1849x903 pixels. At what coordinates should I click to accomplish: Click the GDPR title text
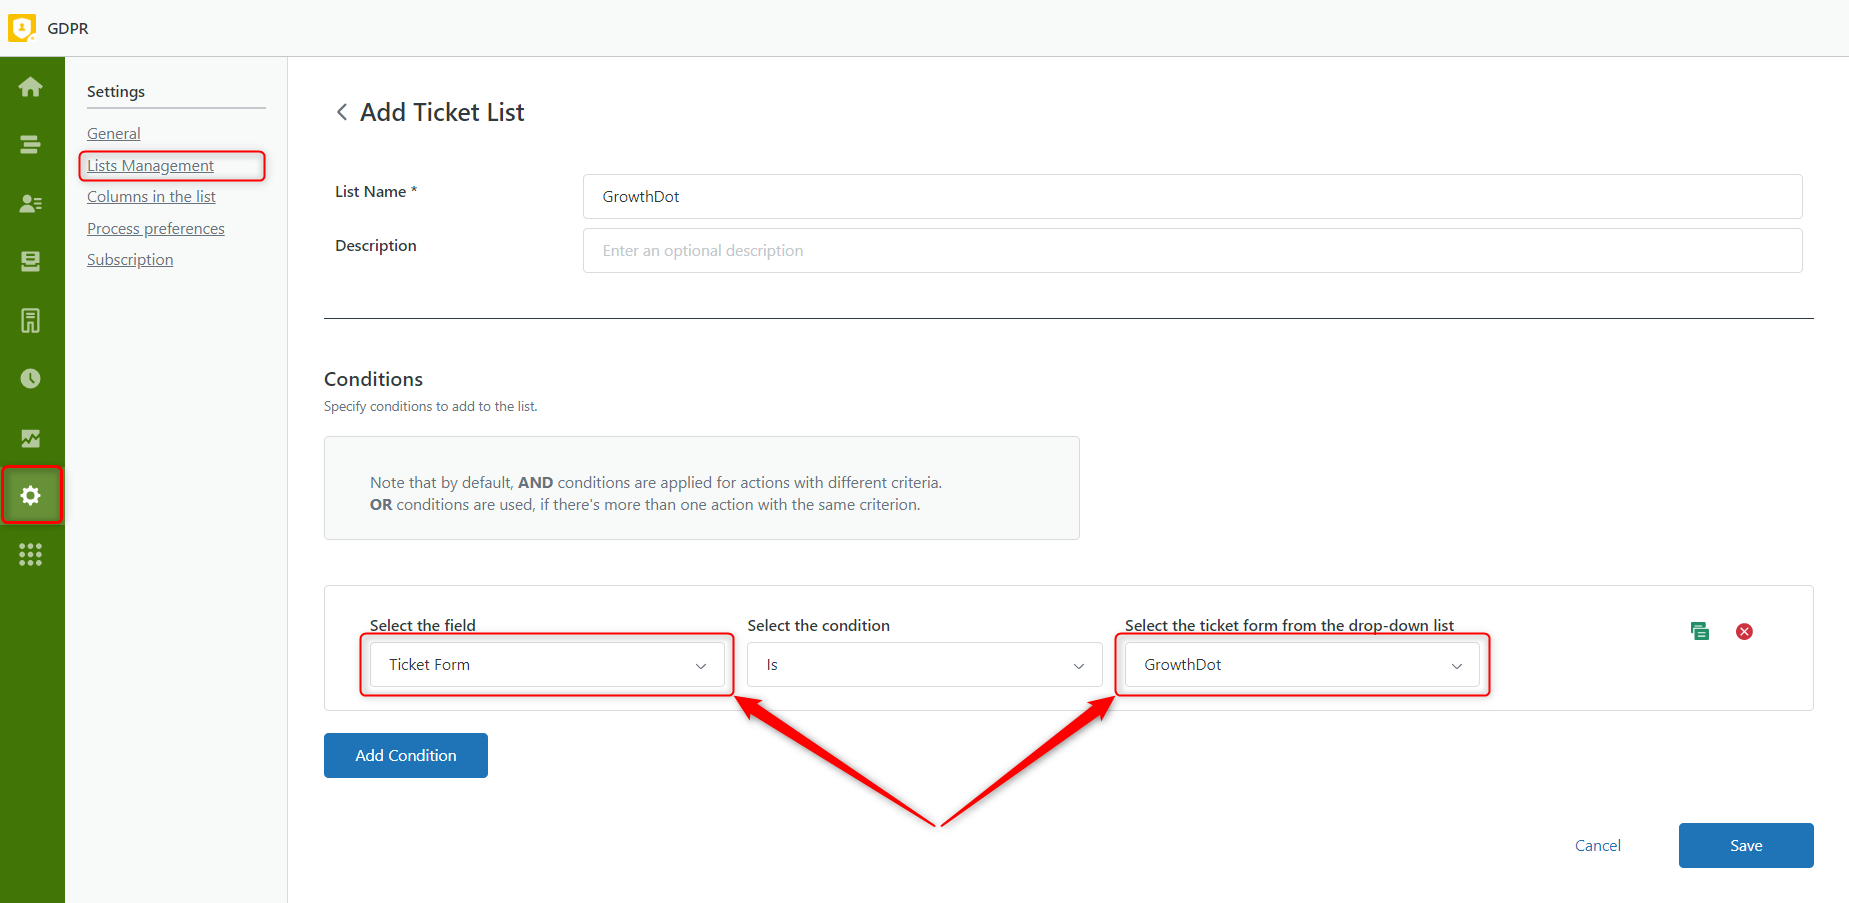pyautogui.click(x=68, y=29)
